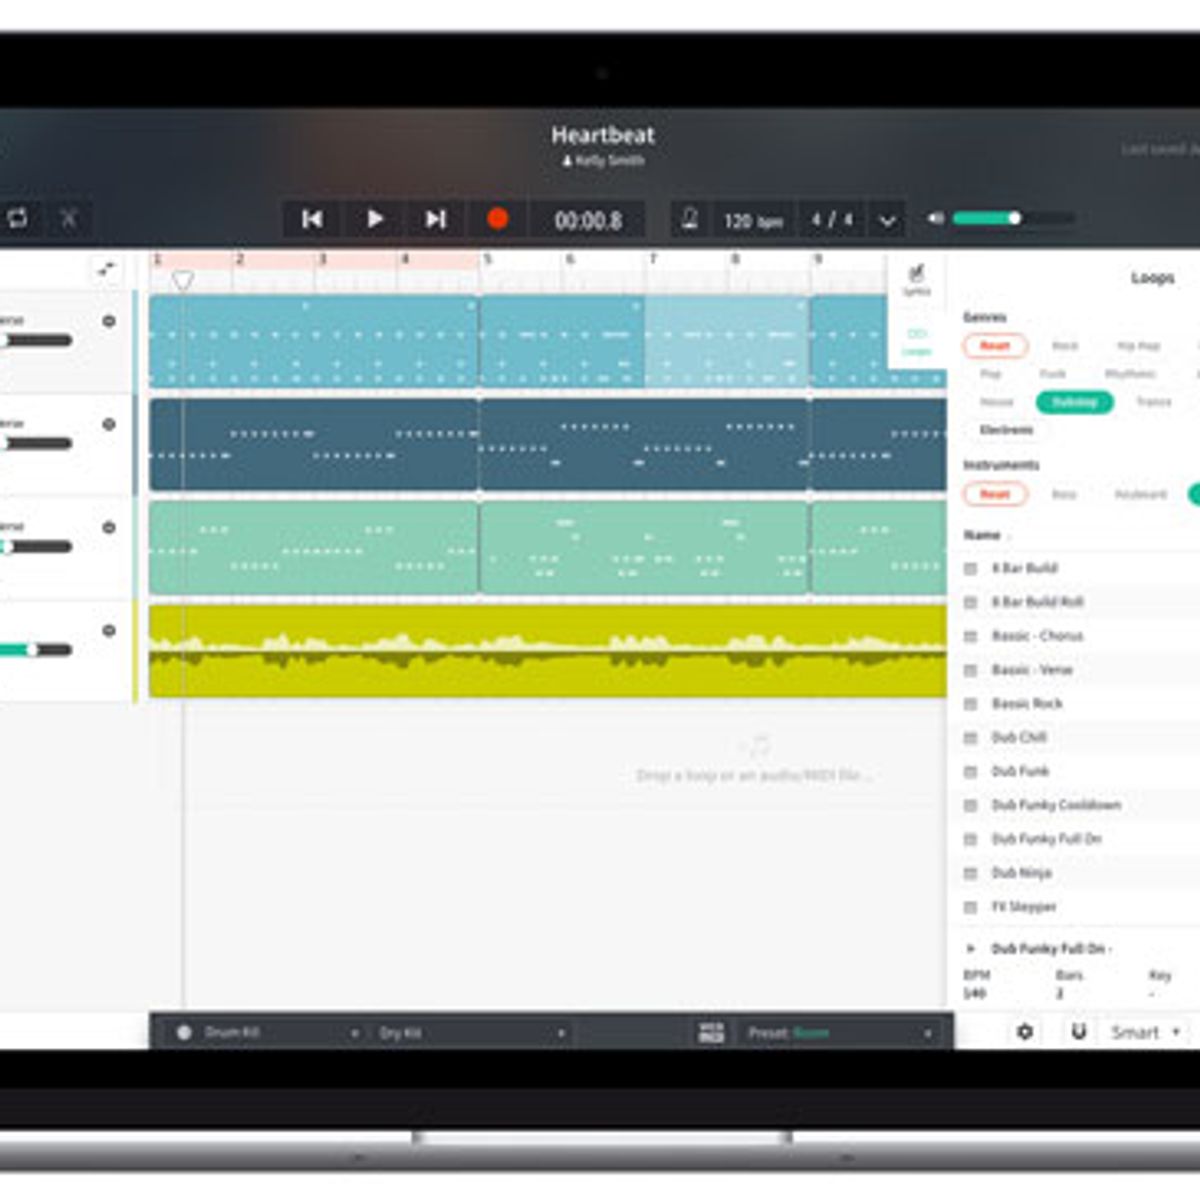Click the drum icon beside Dub Funky Full On row
1200x1200 pixels.
pos(969,839)
